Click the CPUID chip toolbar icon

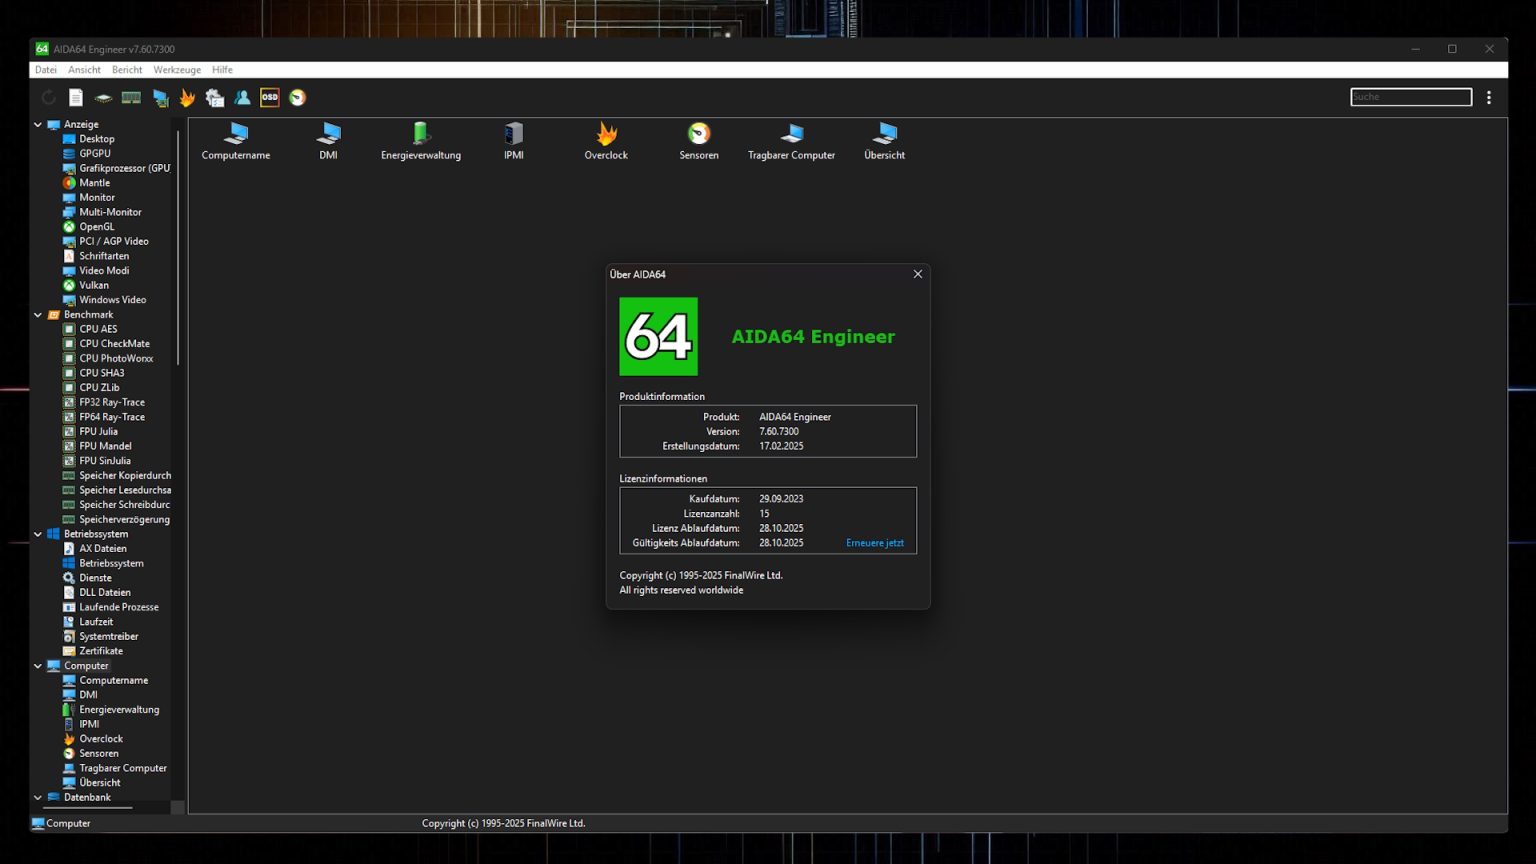tap(103, 97)
